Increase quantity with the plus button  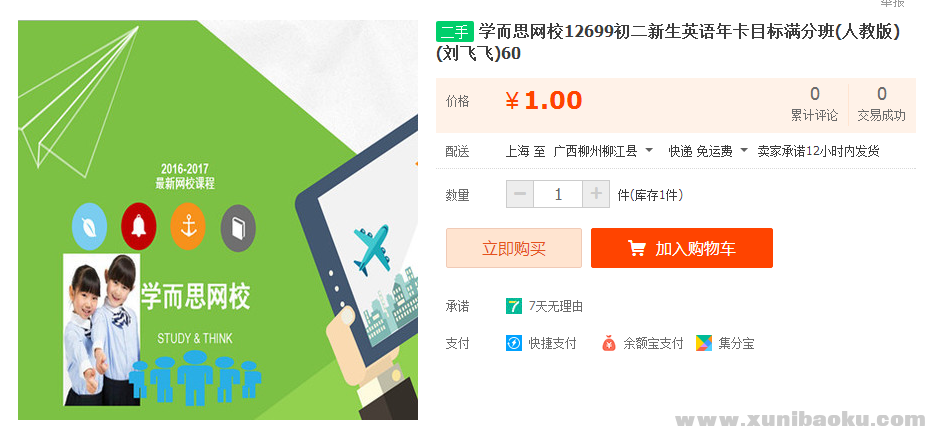click(596, 194)
